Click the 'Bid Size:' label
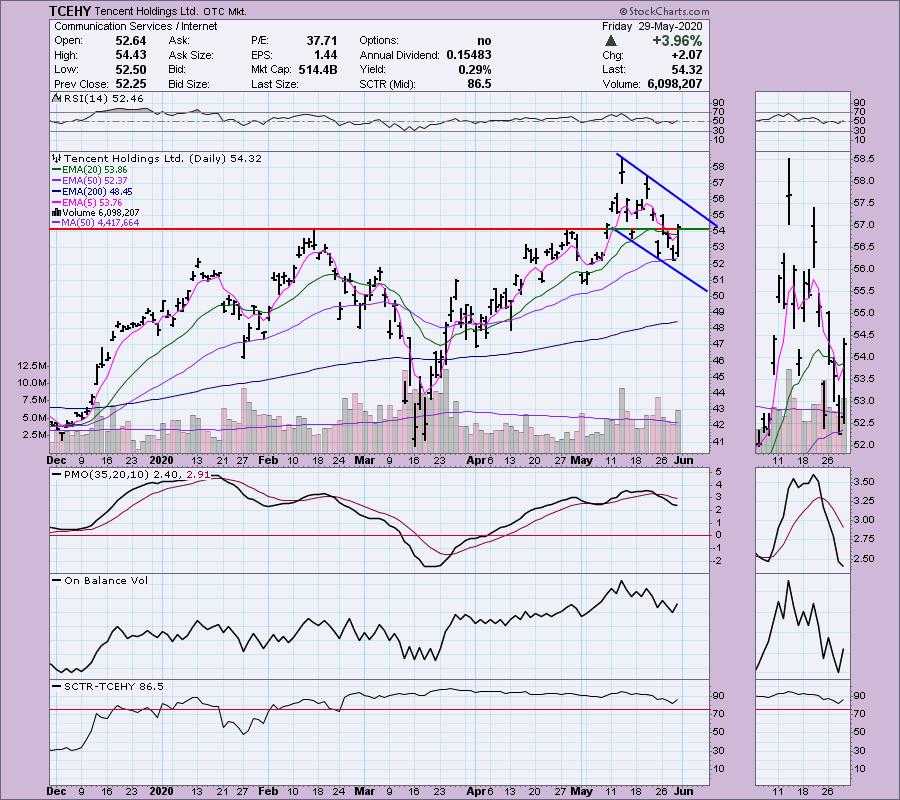This screenshot has height=800, width=900. [191, 84]
